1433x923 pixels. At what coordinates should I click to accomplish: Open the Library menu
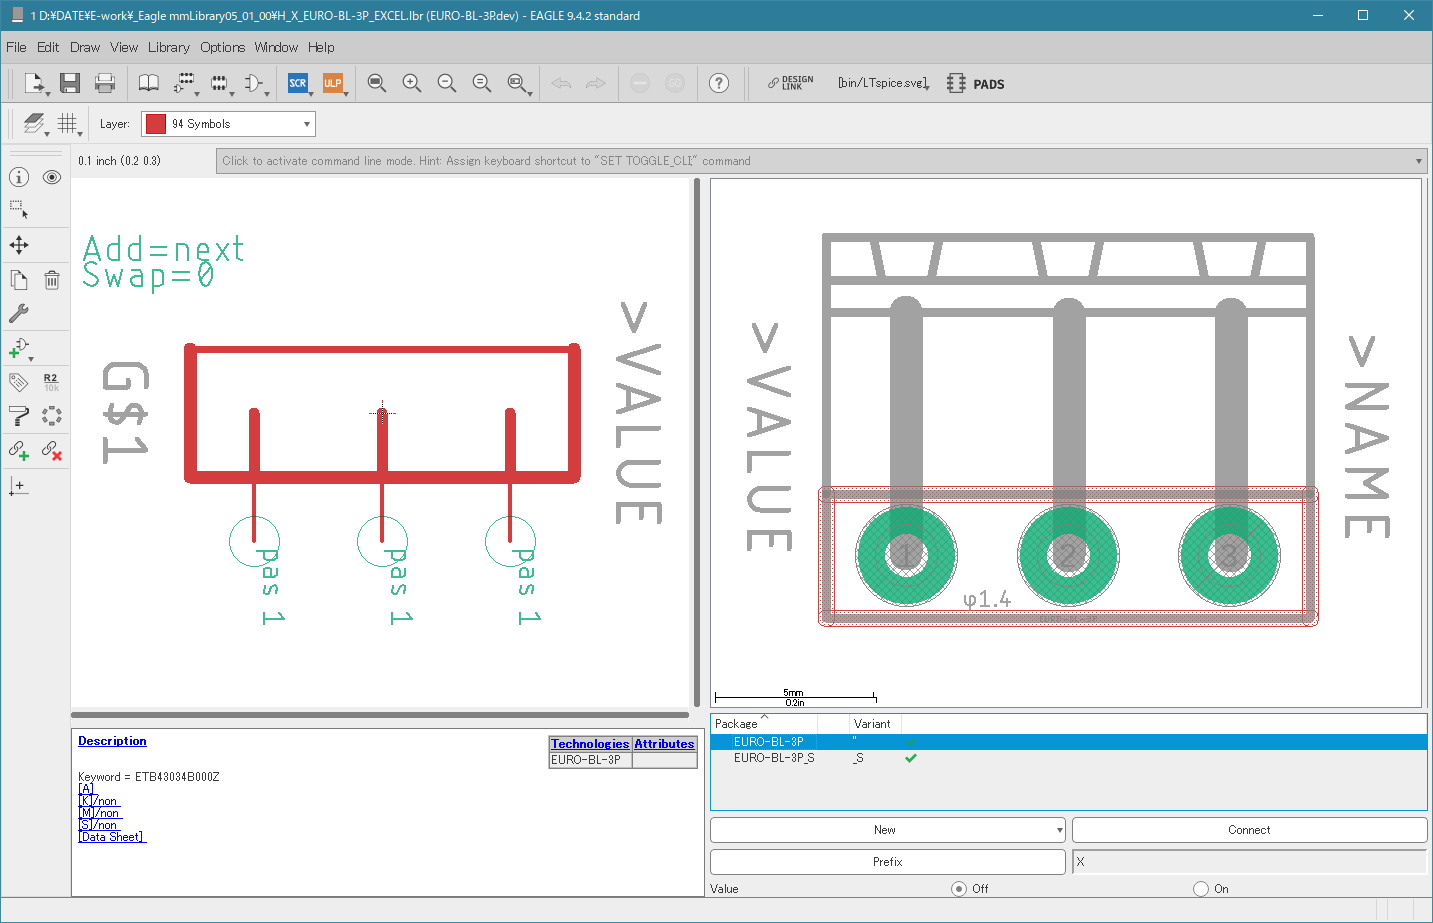pos(168,47)
